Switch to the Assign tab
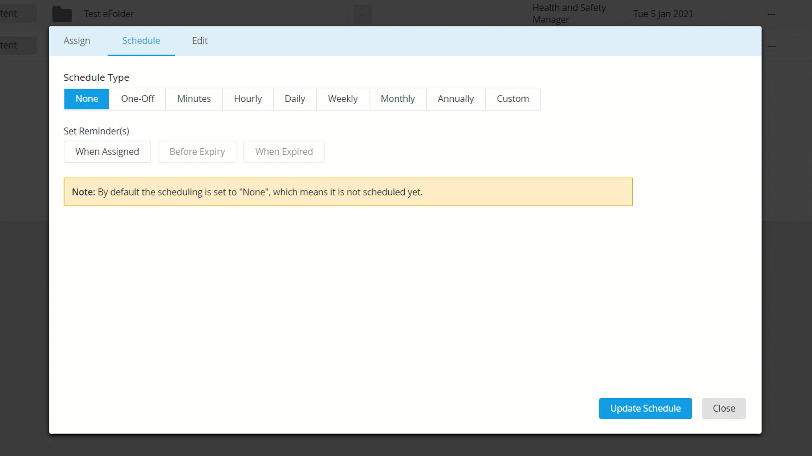Image resolution: width=812 pixels, height=456 pixels. [x=77, y=41]
